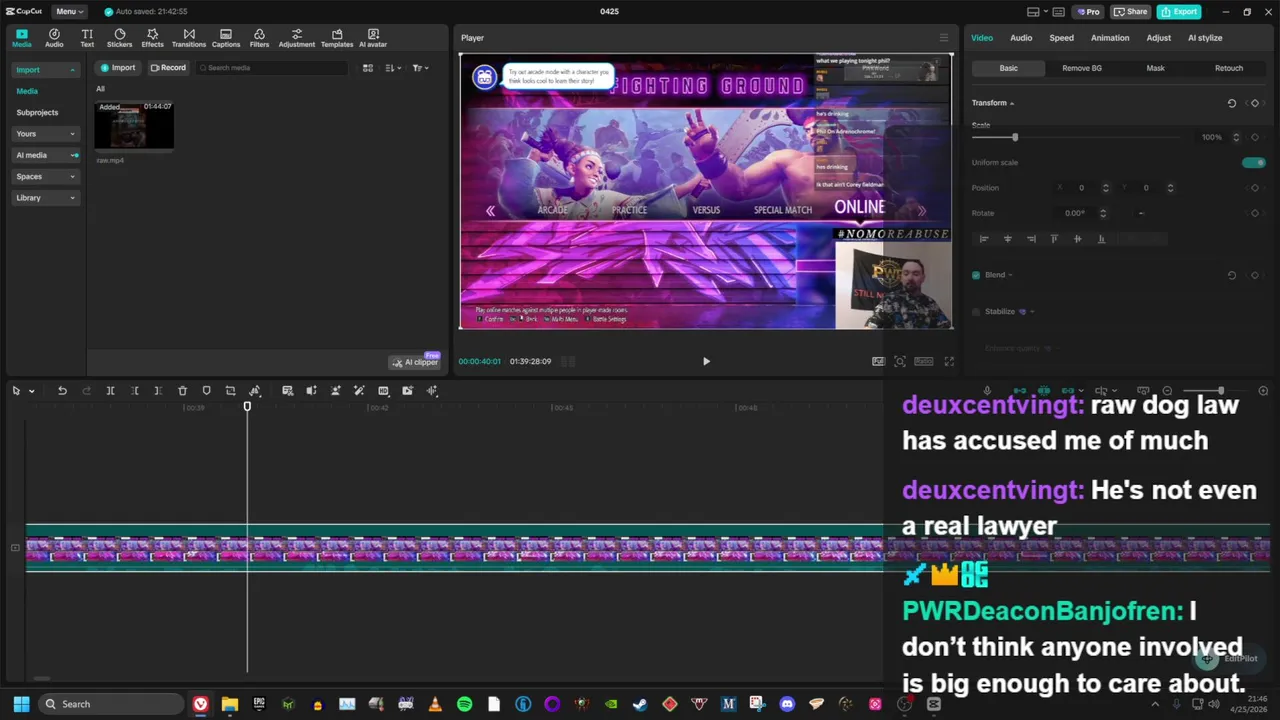
Task: Click the Record button in media panel
Action: click(168, 68)
